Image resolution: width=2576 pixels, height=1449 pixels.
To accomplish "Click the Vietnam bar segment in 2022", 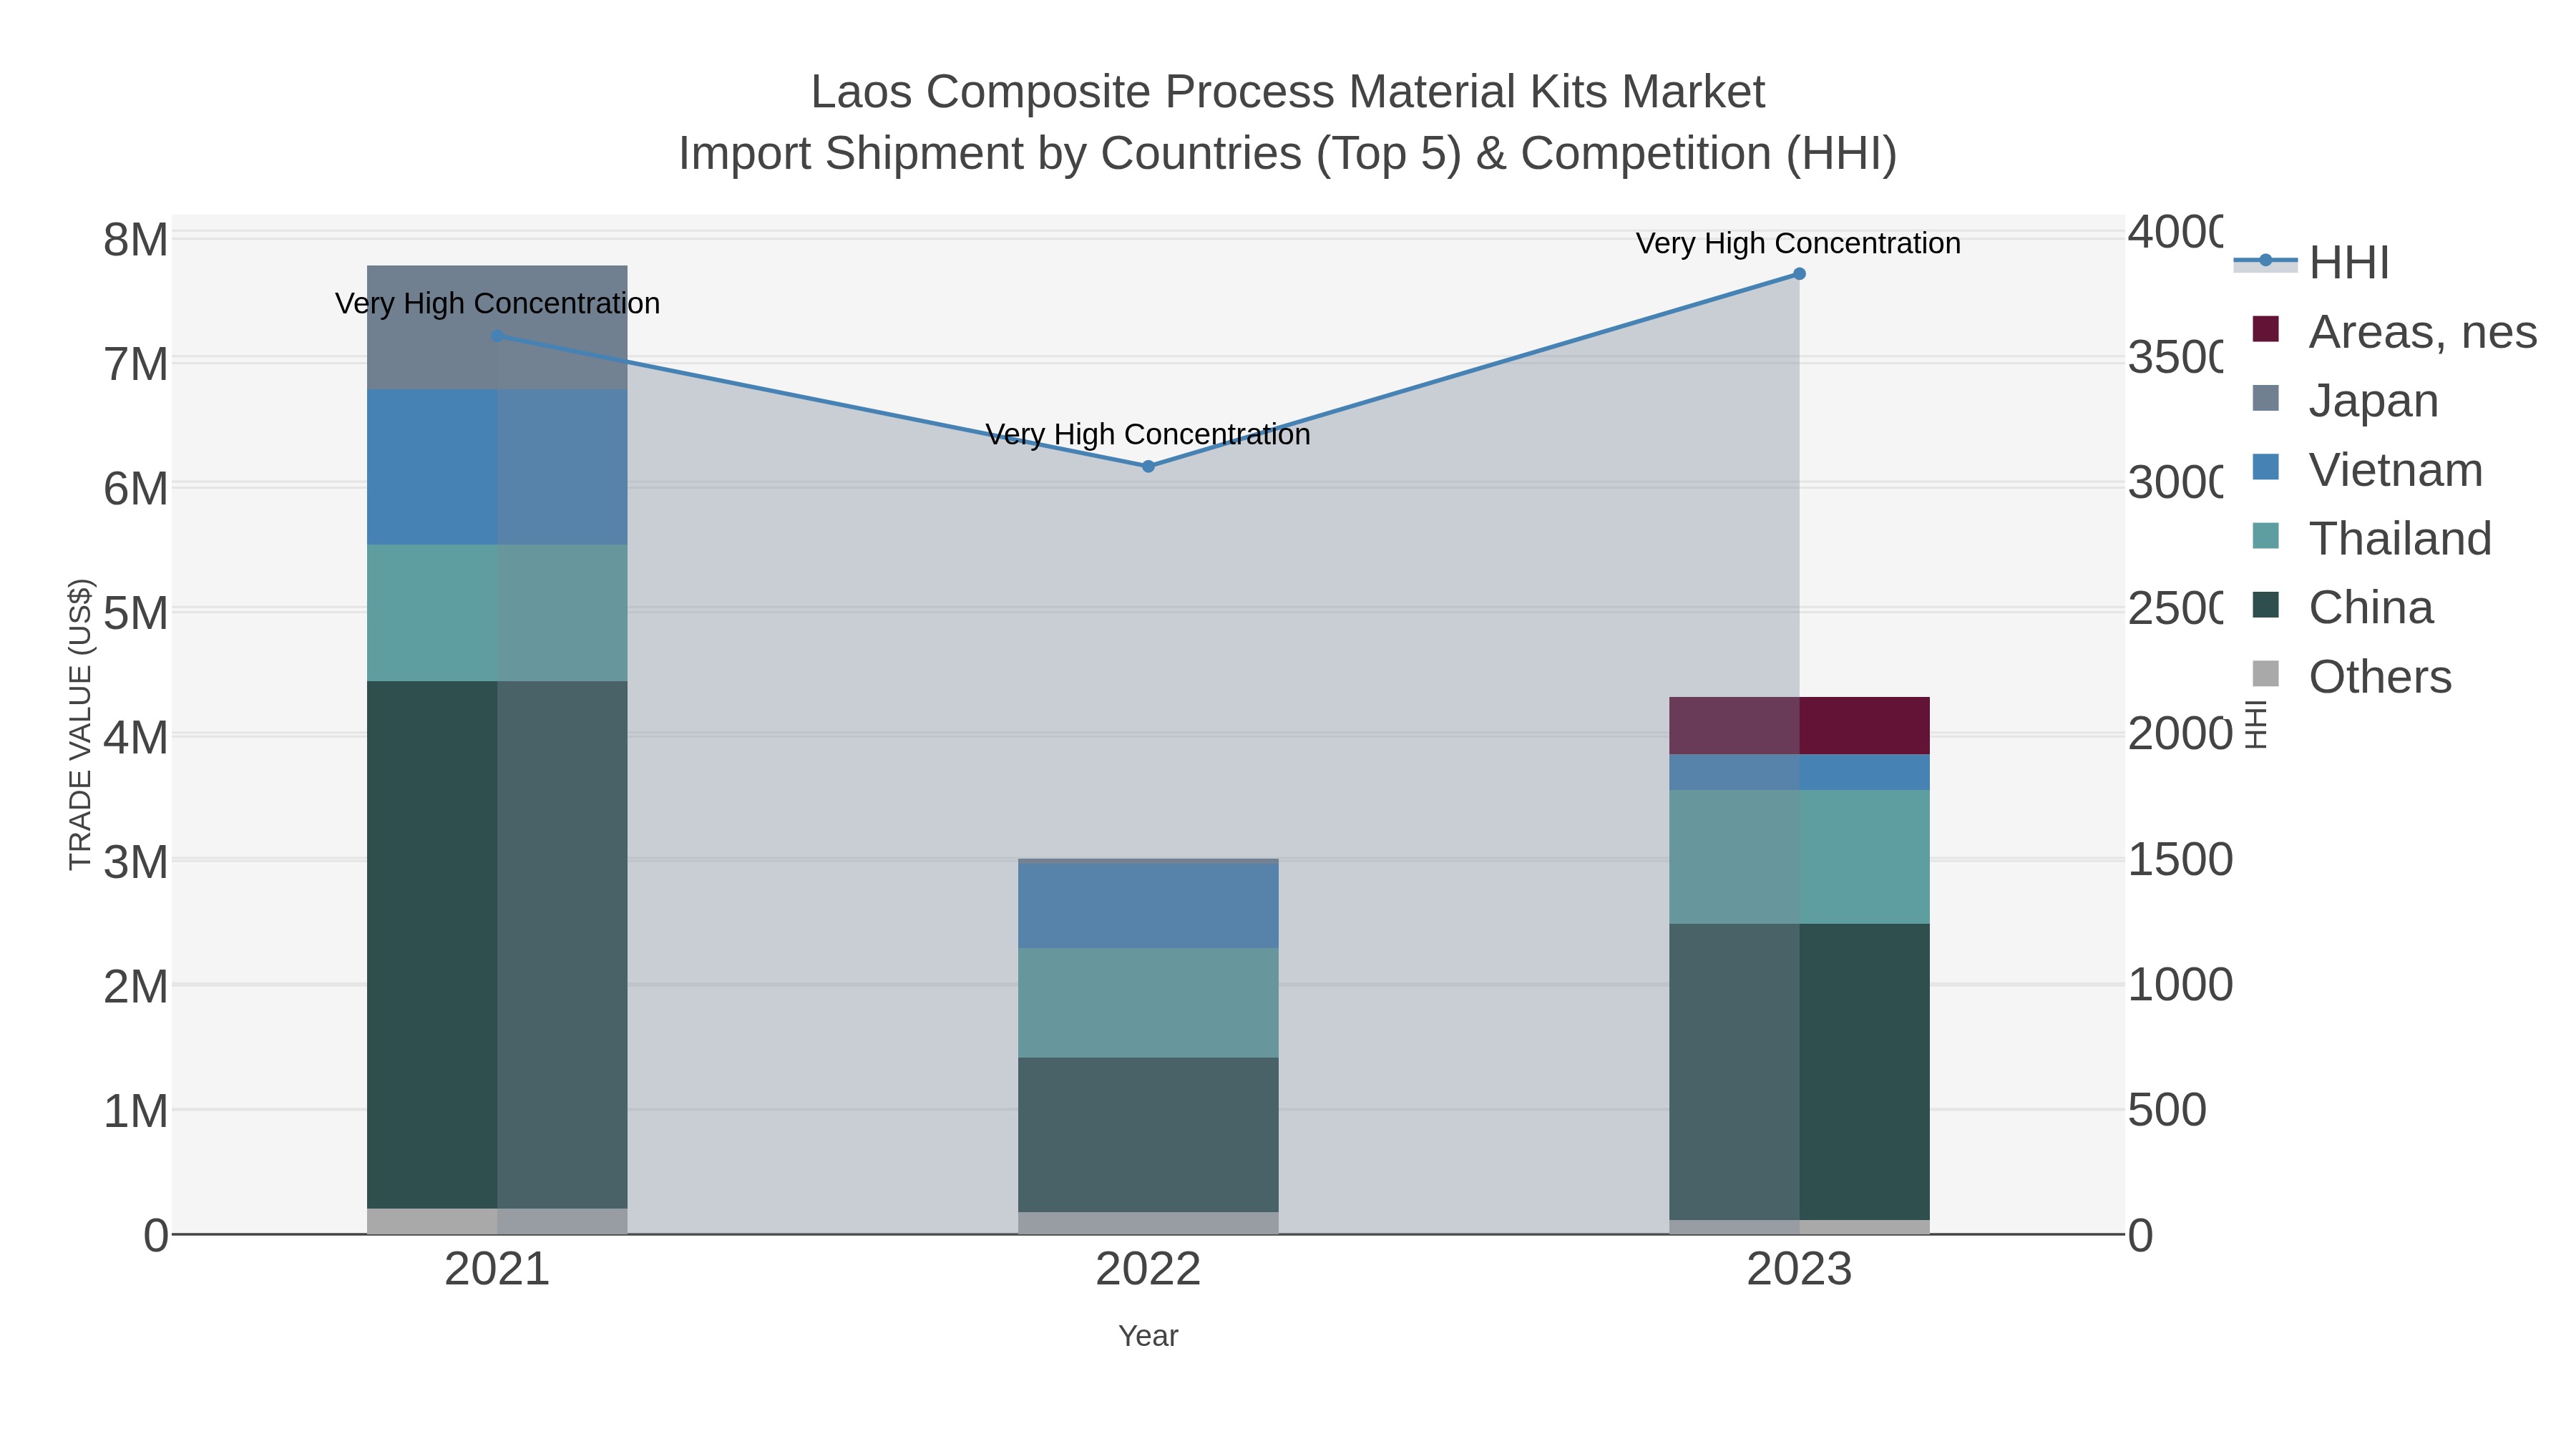I will coord(1148,906).
